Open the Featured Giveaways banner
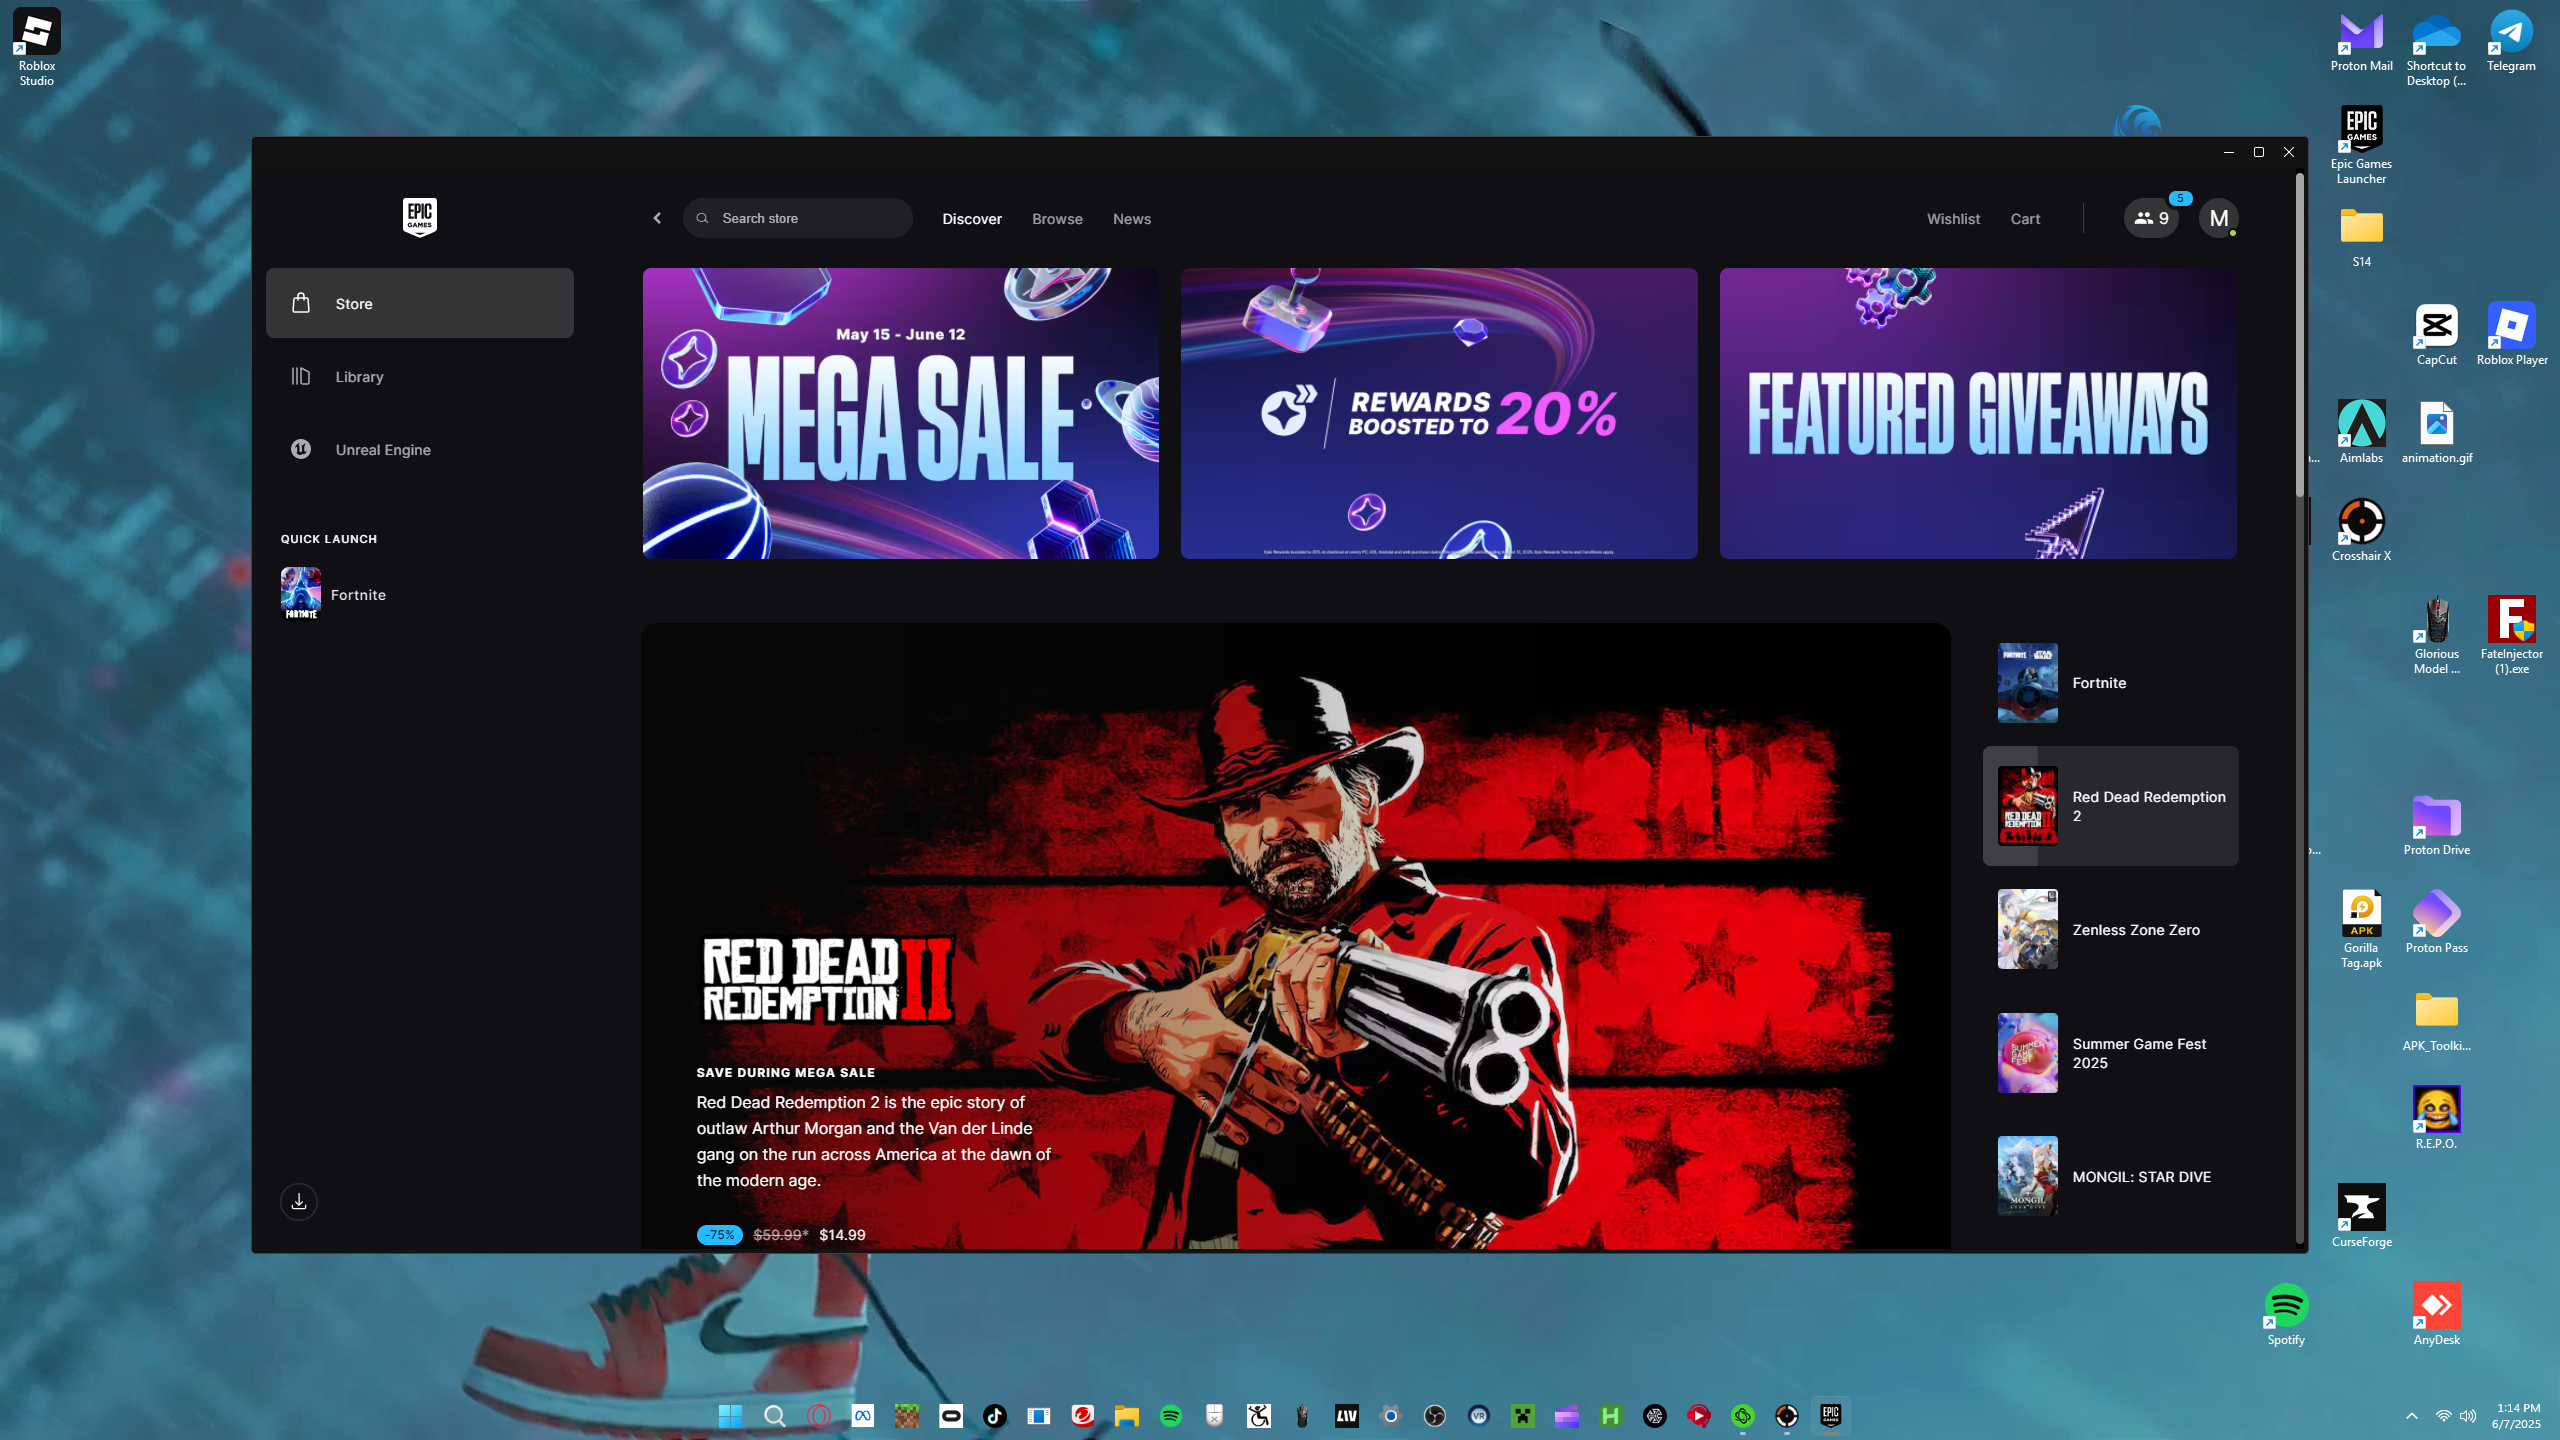 pos(1977,413)
